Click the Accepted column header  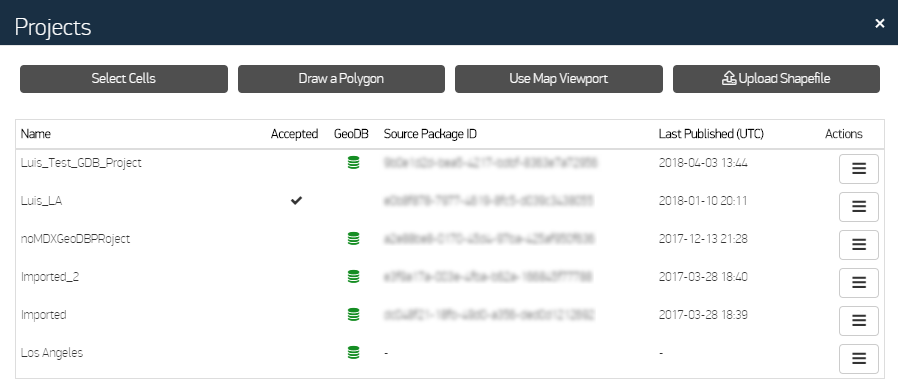point(294,134)
